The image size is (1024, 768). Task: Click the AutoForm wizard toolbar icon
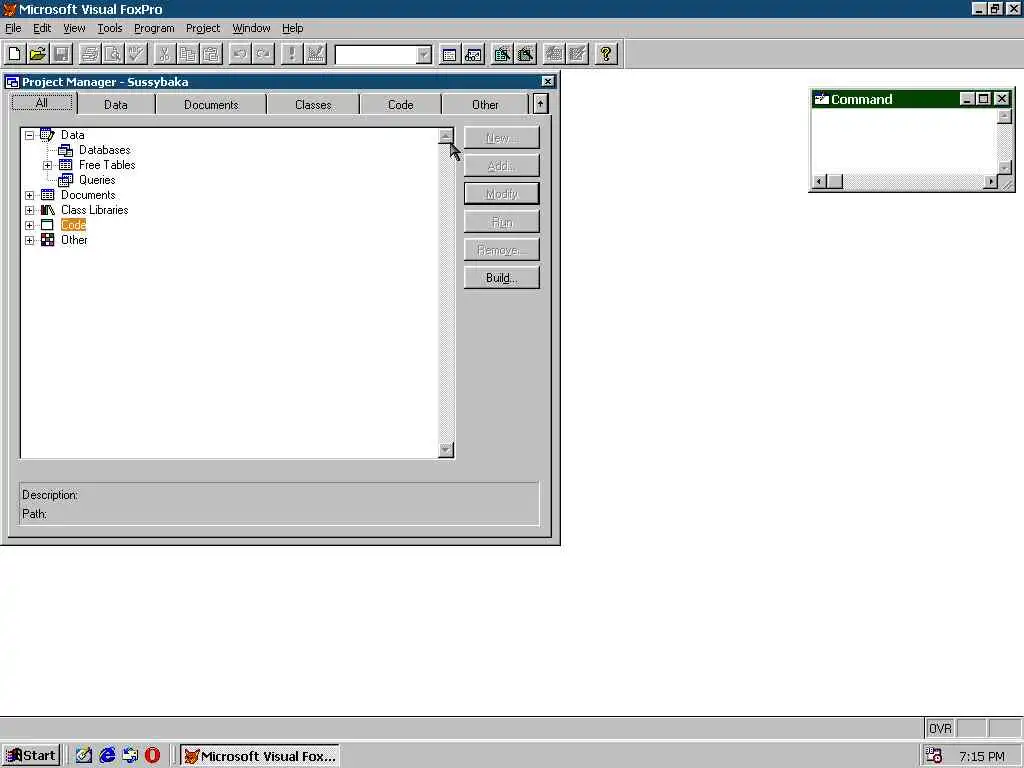(x=554, y=54)
